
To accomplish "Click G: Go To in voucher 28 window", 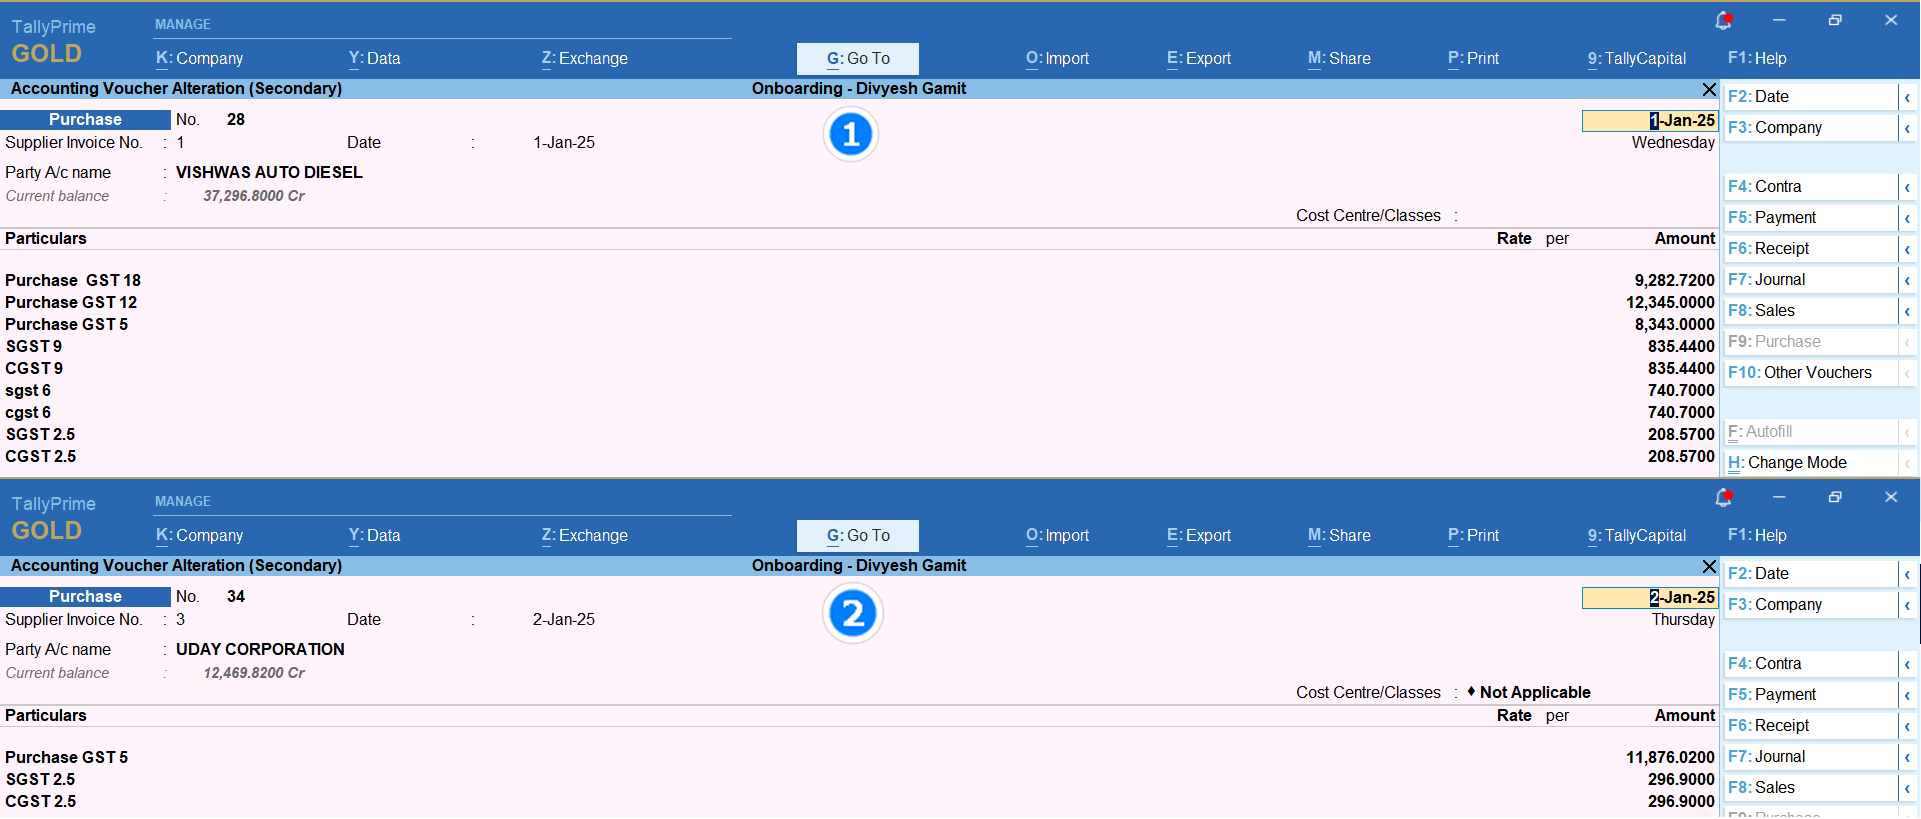I will (858, 59).
